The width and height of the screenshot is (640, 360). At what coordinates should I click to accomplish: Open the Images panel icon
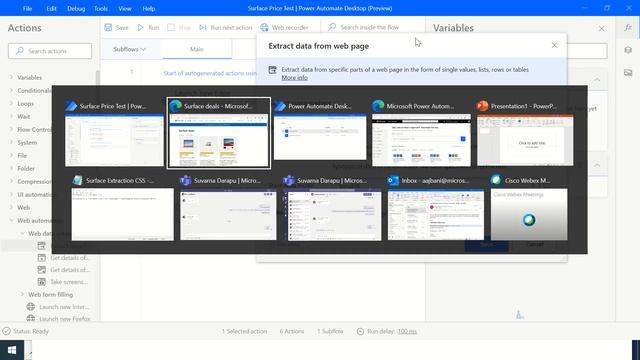click(x=628, y=73)
